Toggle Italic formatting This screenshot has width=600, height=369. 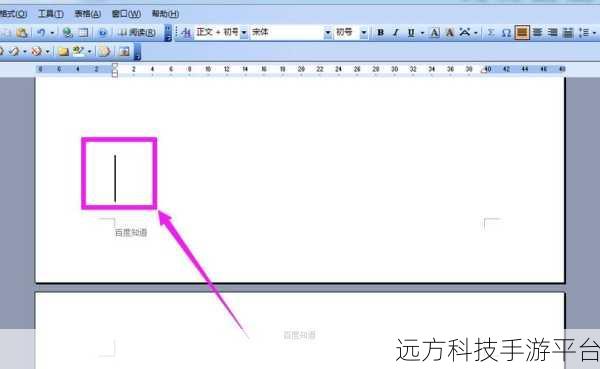pos(396,33)
